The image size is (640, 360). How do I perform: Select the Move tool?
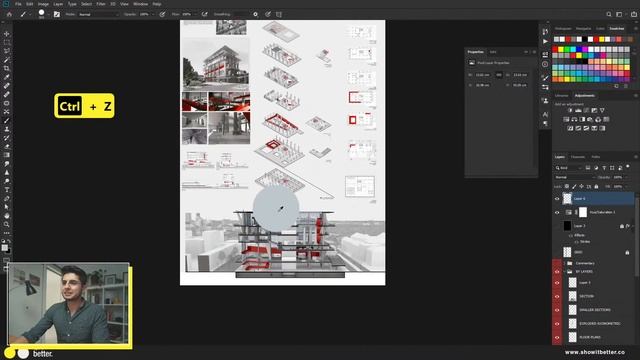tap(7, 34)
